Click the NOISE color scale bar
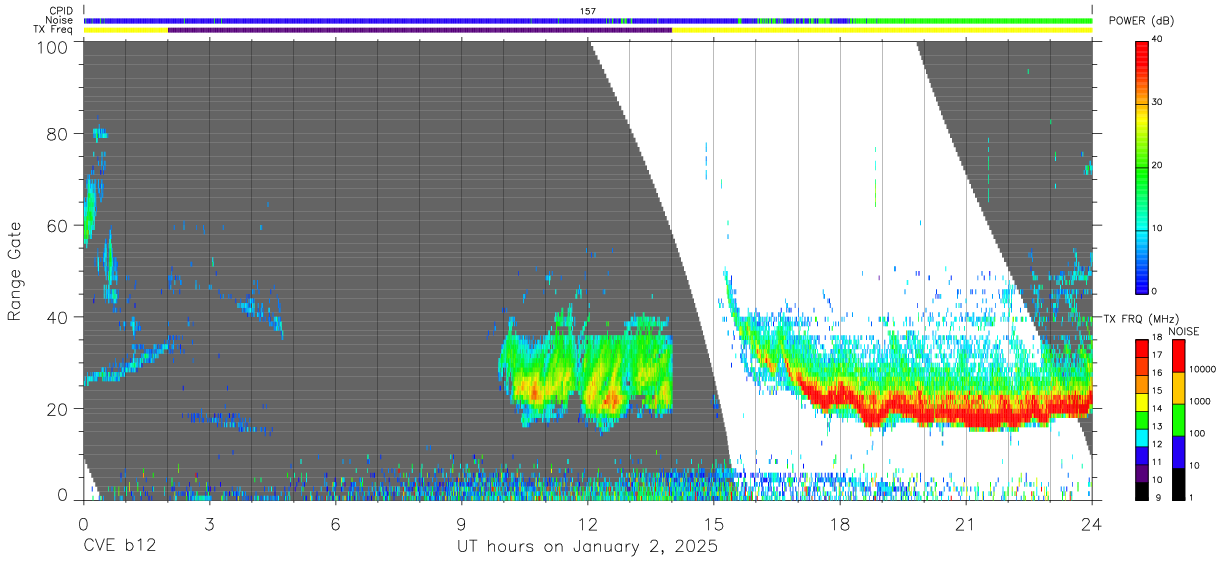This screenshot has width=1228, height=567. (1178, 420)
